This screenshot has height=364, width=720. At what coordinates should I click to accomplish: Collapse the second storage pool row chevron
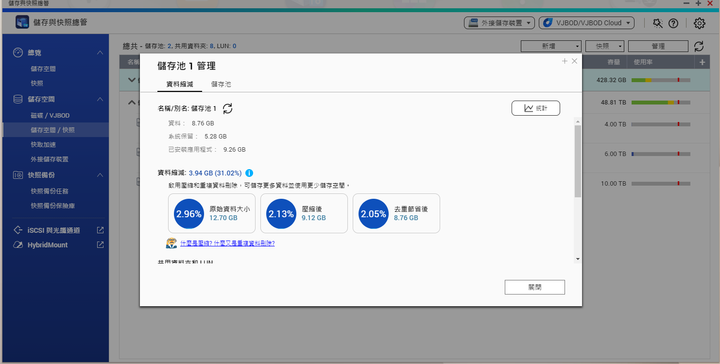coord(132,102)
